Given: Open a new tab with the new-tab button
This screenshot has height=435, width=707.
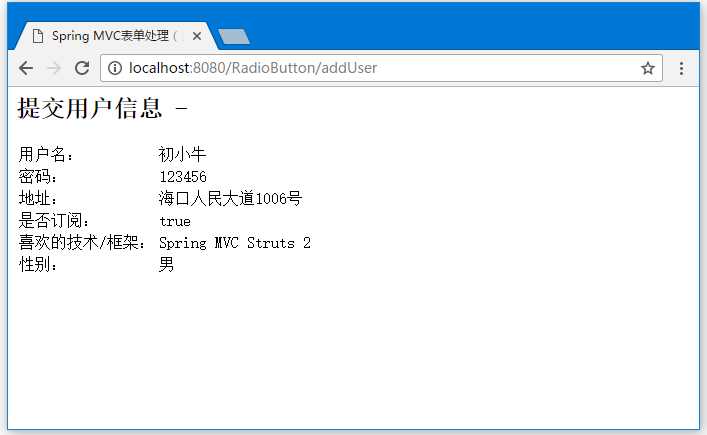Looking at the screenshot, I should (233, 37).
